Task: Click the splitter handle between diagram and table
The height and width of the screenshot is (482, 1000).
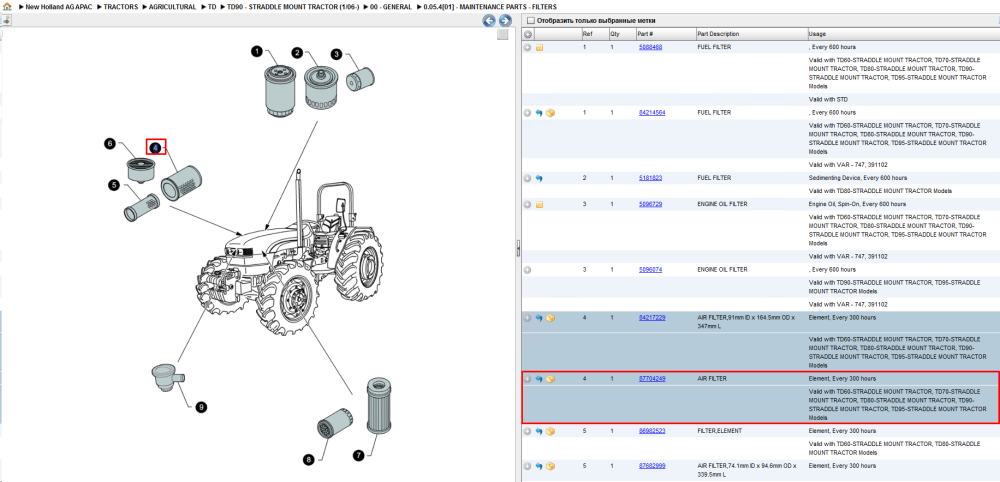Action: tap(517, 249)
